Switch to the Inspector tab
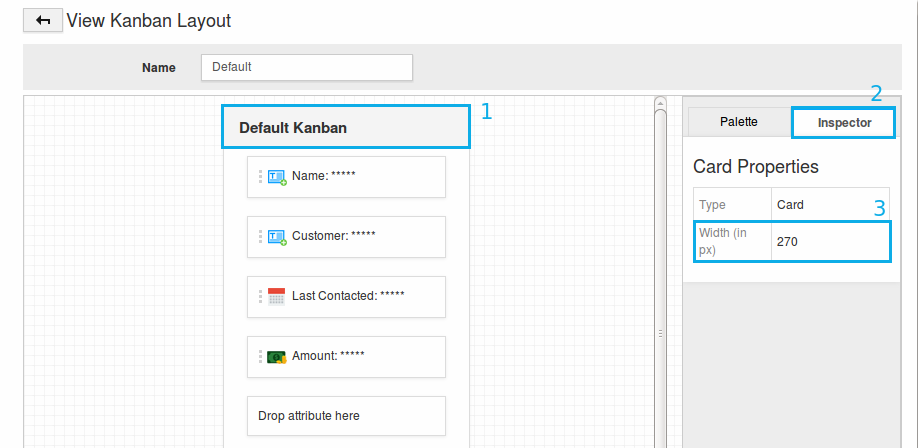This screenshot has width=918, height=448. [x=844, y=123]
